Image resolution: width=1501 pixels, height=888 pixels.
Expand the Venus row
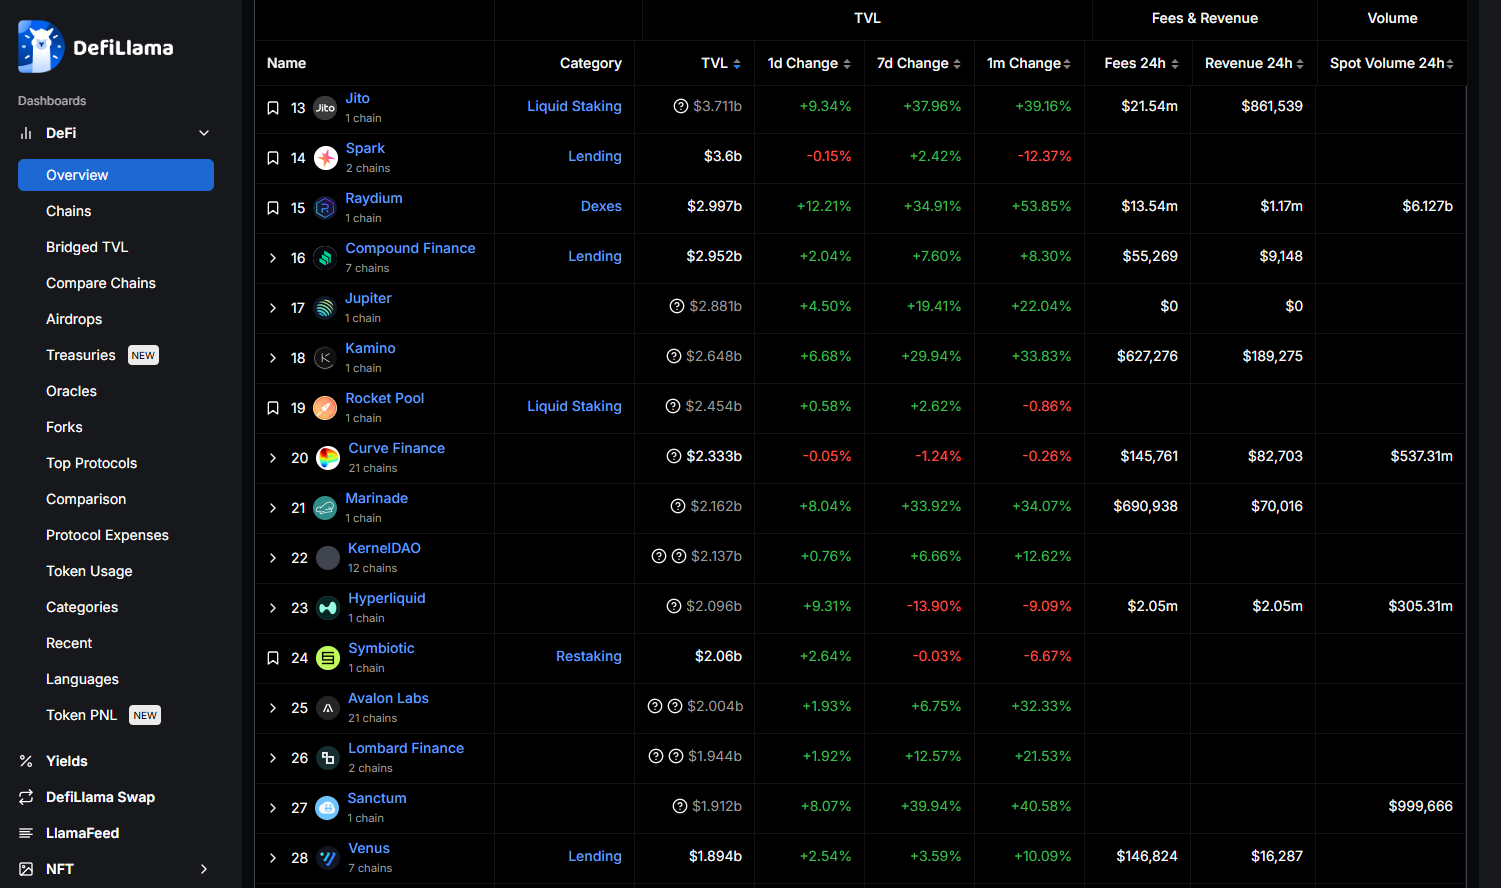[273, 858]
